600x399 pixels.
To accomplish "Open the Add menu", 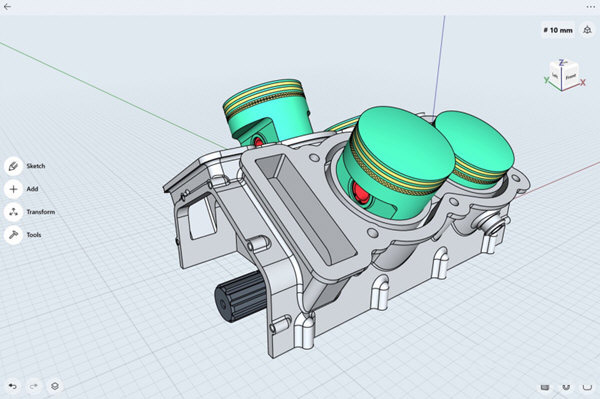I will (x=21, y=189).
